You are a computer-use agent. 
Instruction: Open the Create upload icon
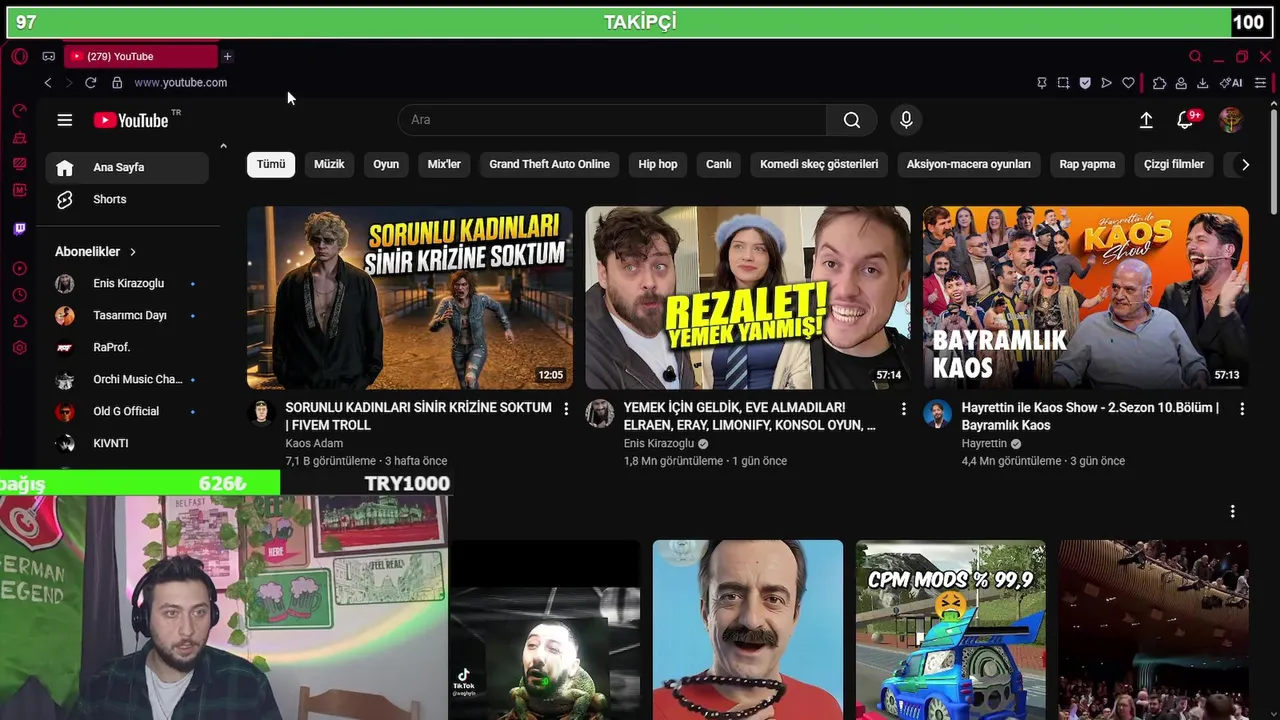[1146, 120]
